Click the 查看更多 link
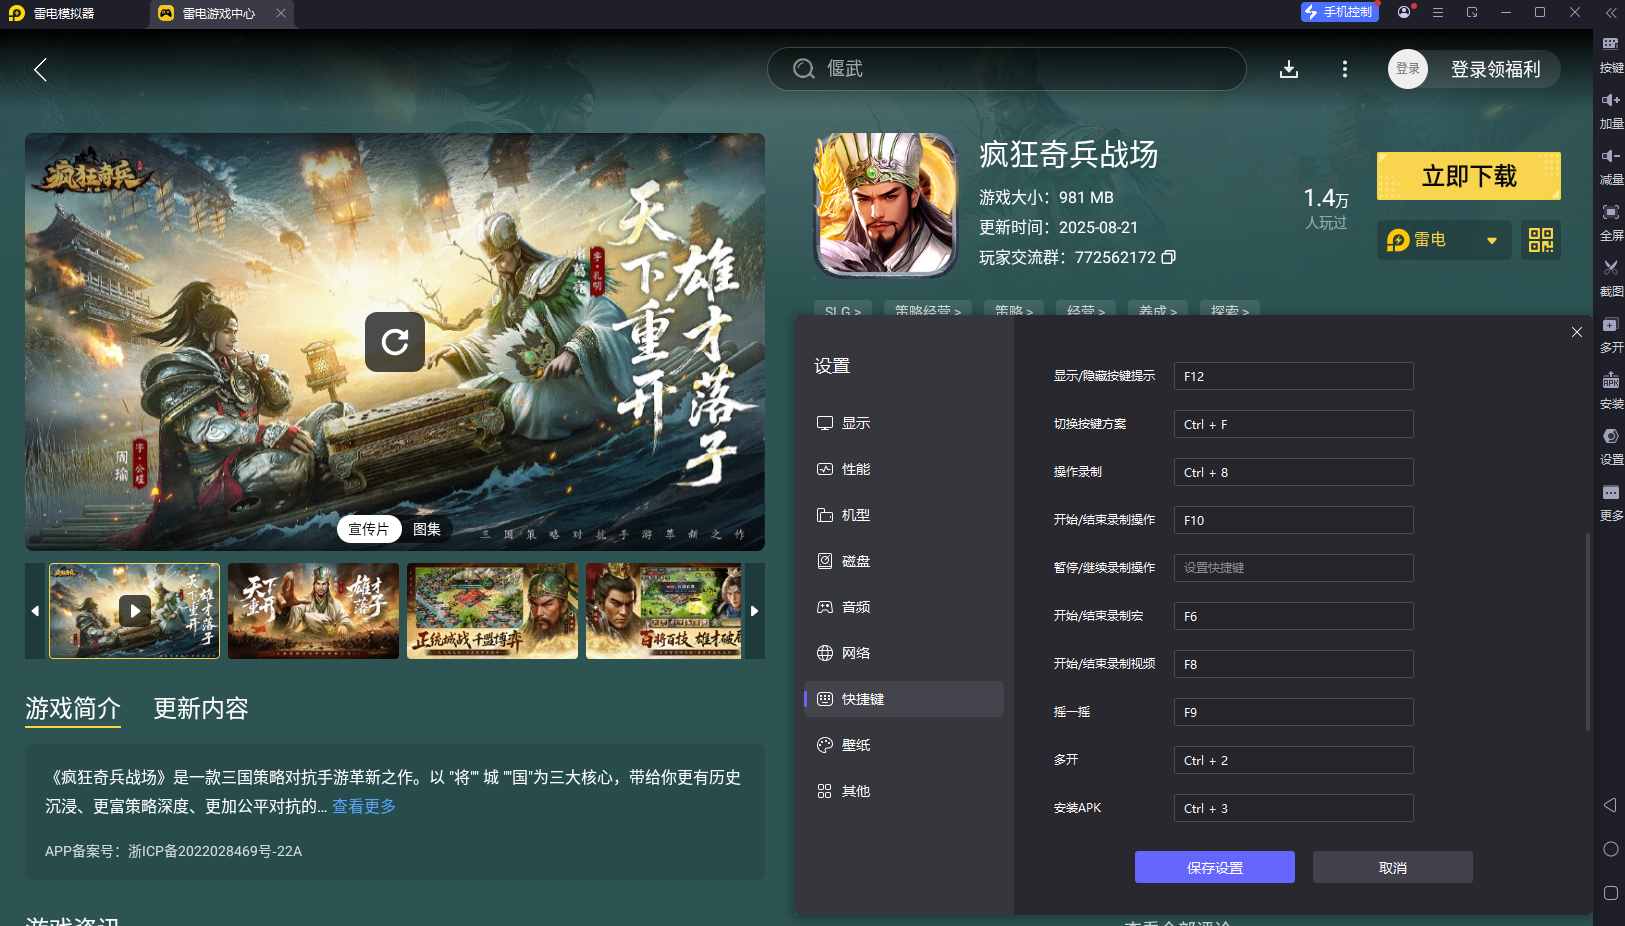 click(364, 806)
